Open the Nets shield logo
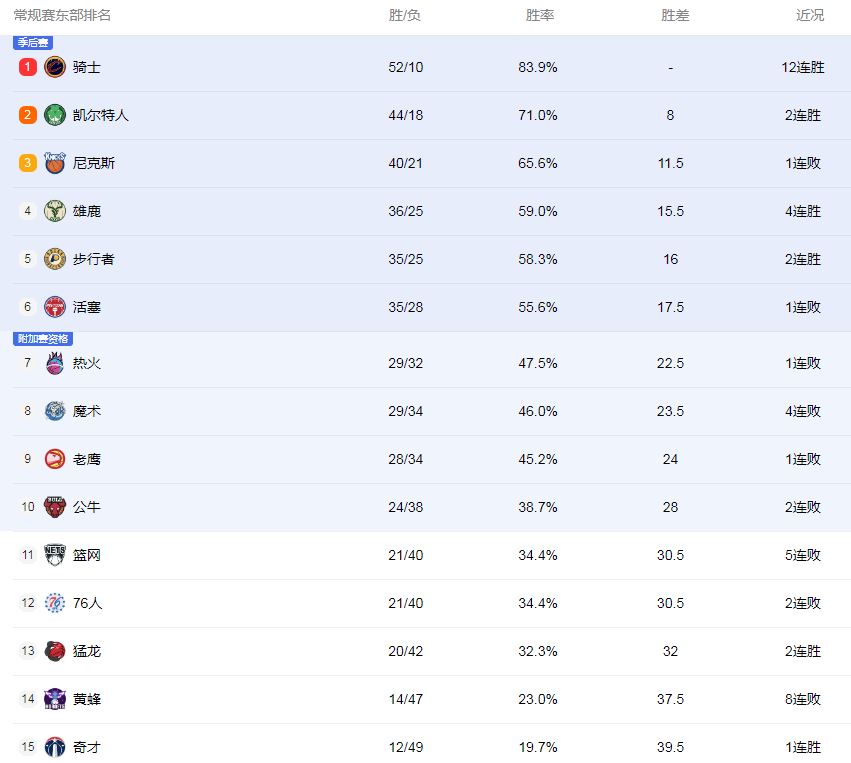Viewport: 851px width, 763px height. pos(55,555)
